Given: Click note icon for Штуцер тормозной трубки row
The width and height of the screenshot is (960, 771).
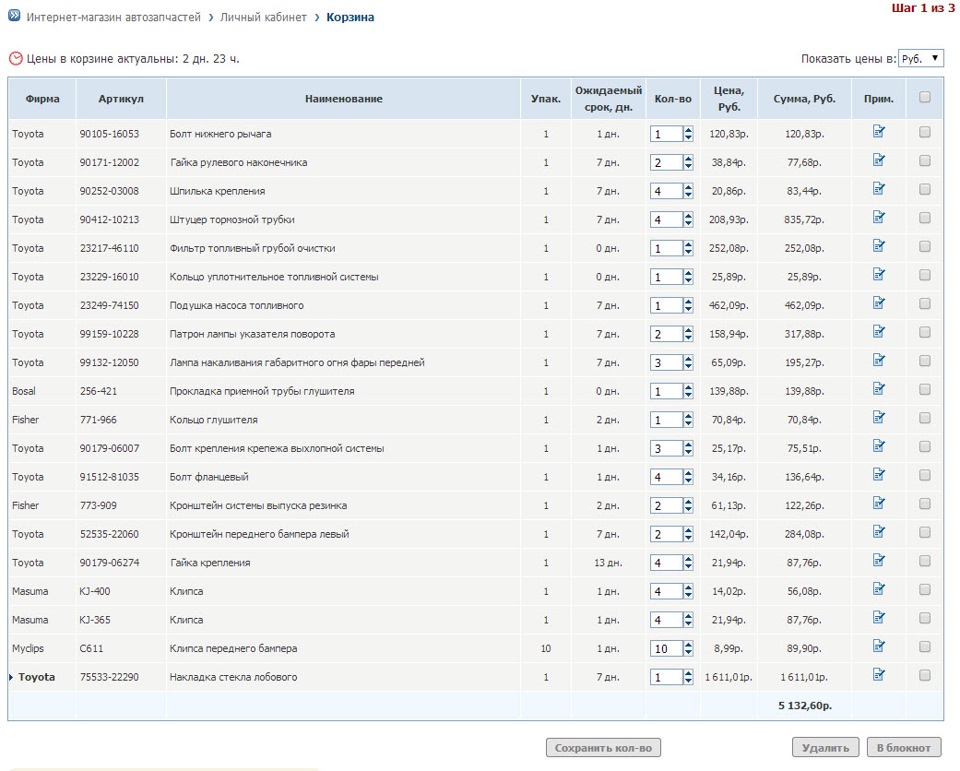Looking at the screenshot, I should [x=879, y=217].
